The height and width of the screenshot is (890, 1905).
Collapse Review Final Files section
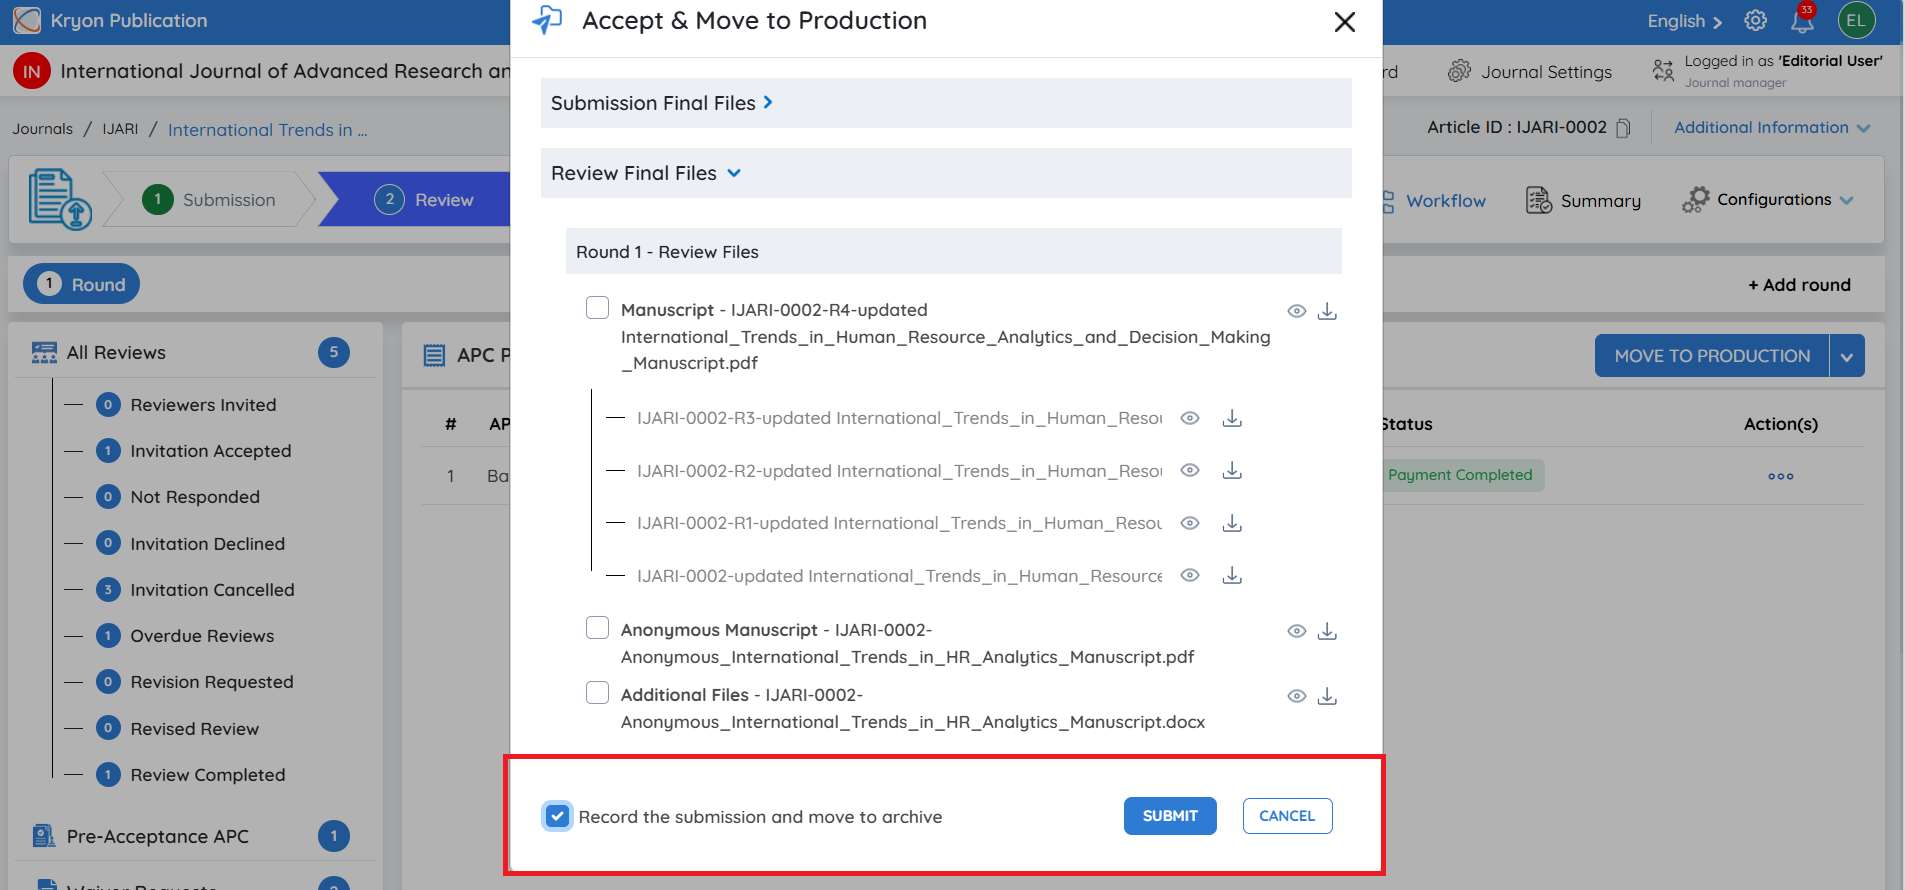[x=946, y=173]
